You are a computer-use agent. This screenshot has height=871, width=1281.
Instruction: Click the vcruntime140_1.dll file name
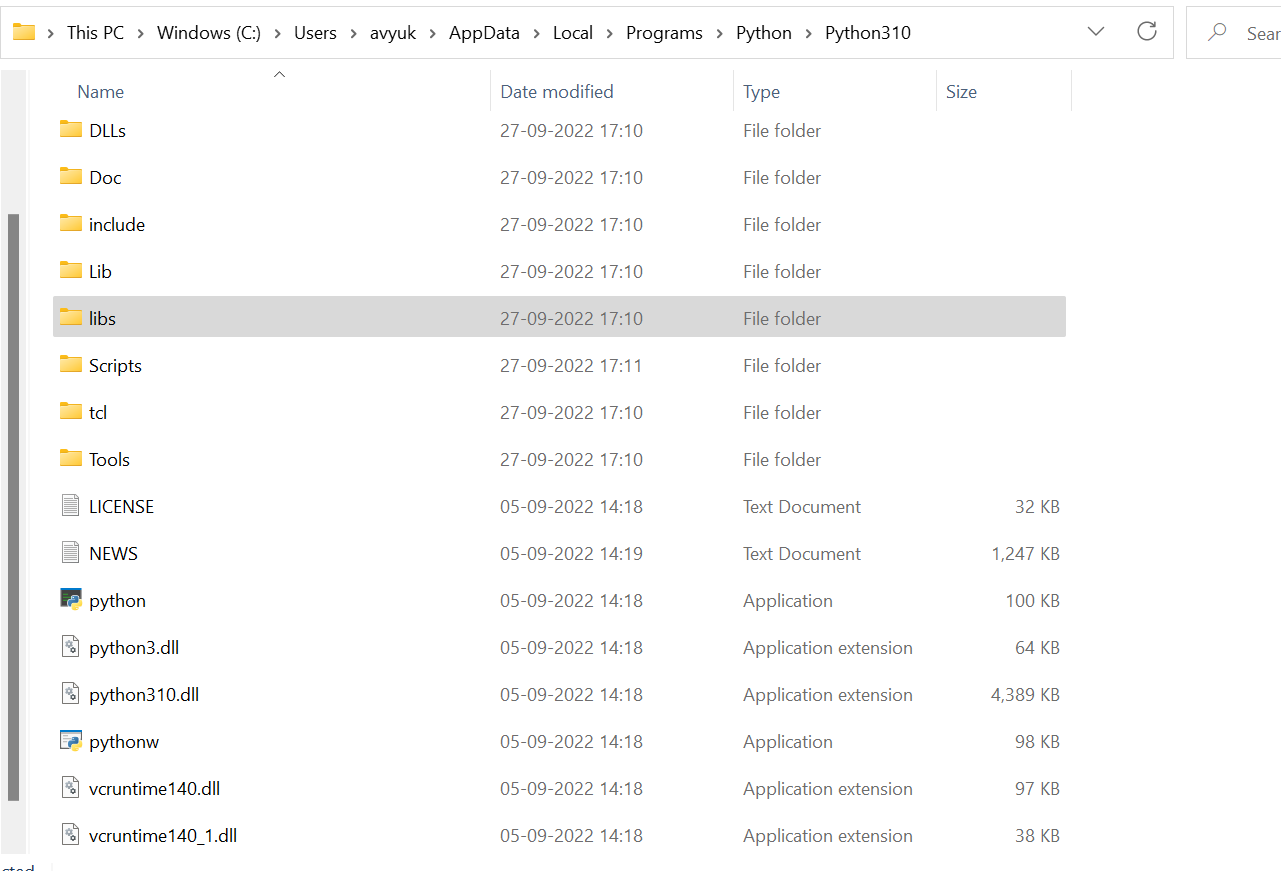(x=163, y=836)
